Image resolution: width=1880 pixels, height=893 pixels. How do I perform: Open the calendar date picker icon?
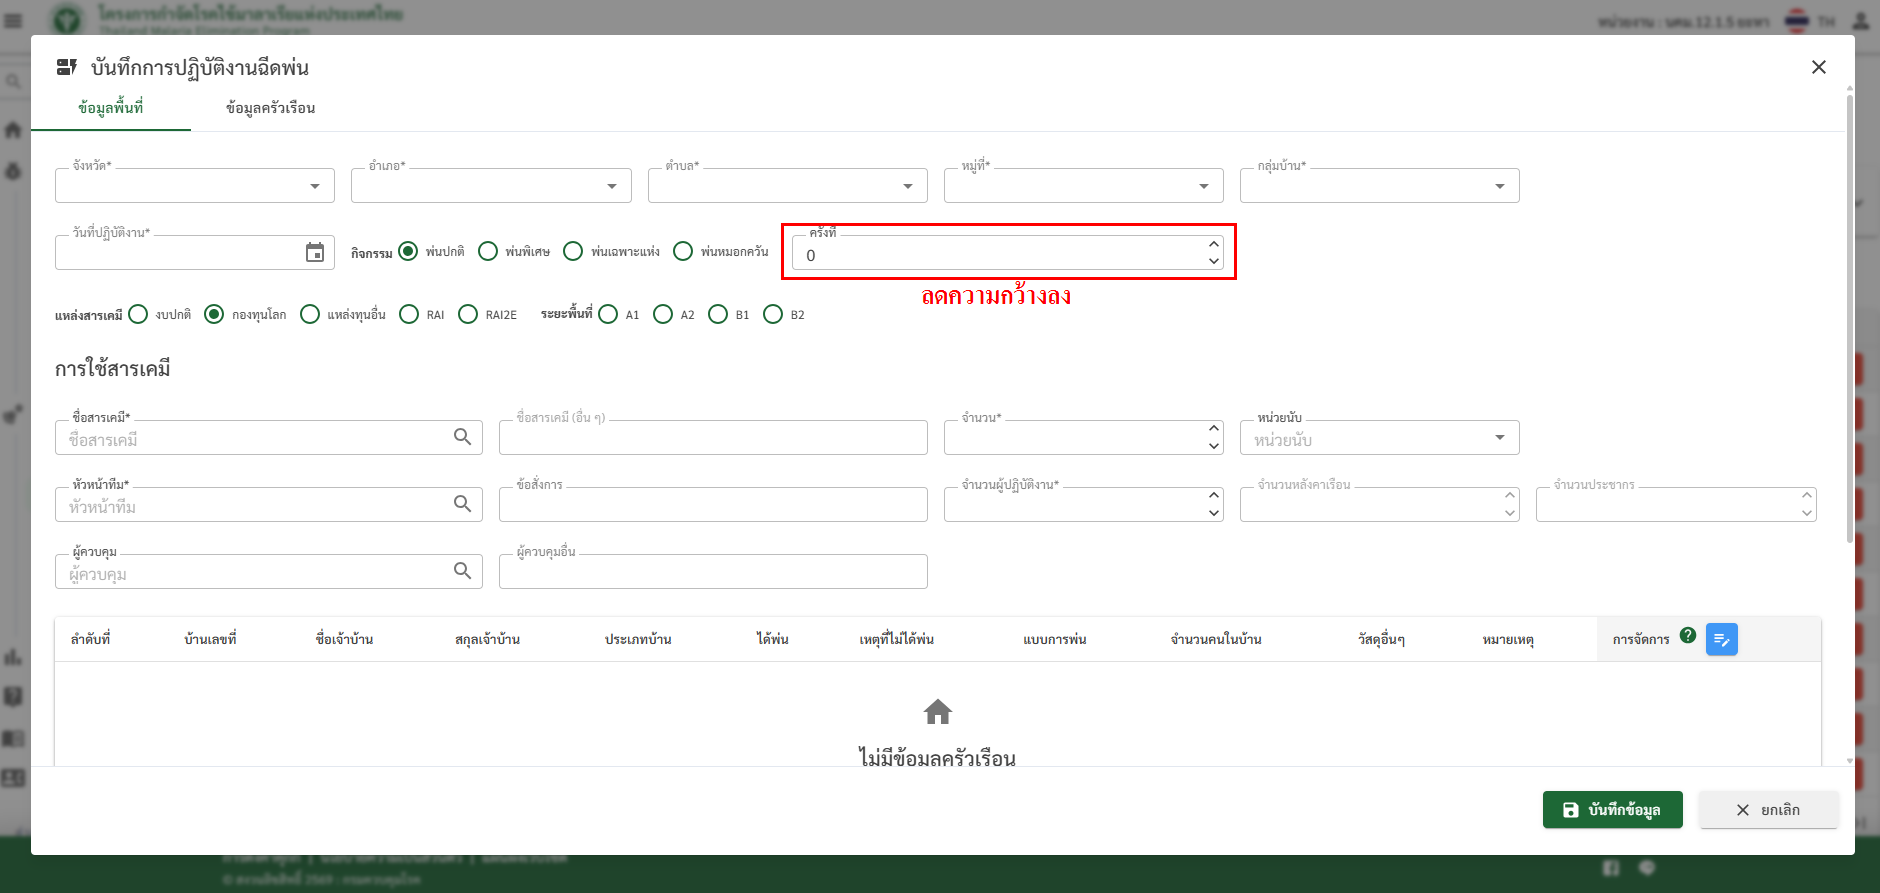pyautogui.click(x=315, y=253)
